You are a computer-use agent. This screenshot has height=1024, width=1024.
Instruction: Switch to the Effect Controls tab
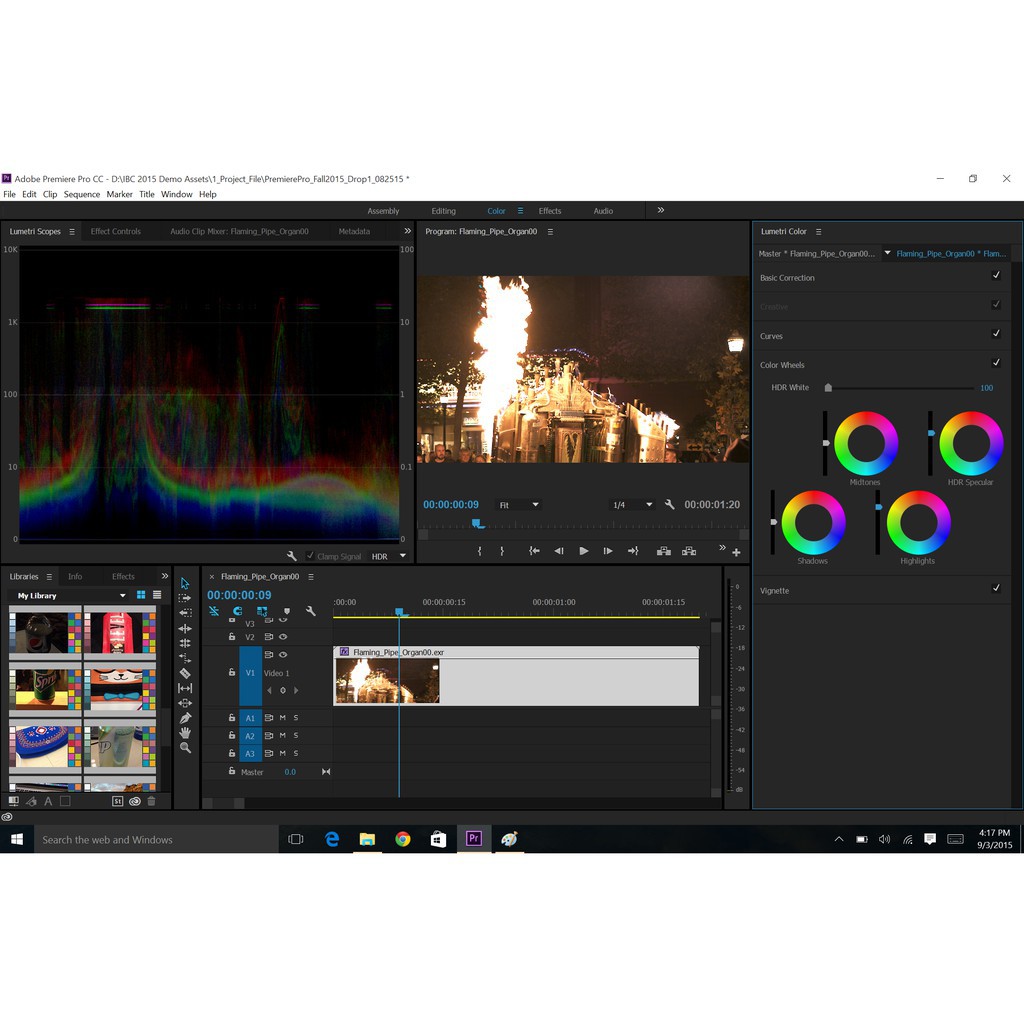116,231
